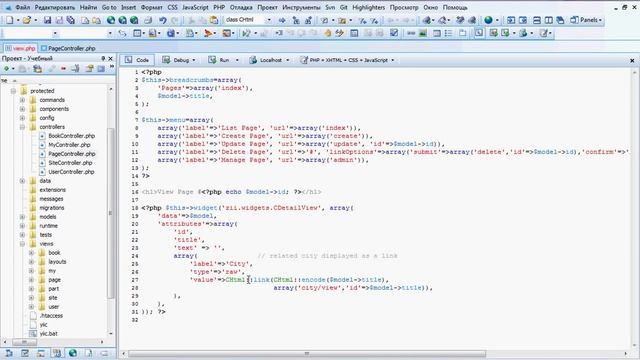Expand the commands folder

[22, 100]
